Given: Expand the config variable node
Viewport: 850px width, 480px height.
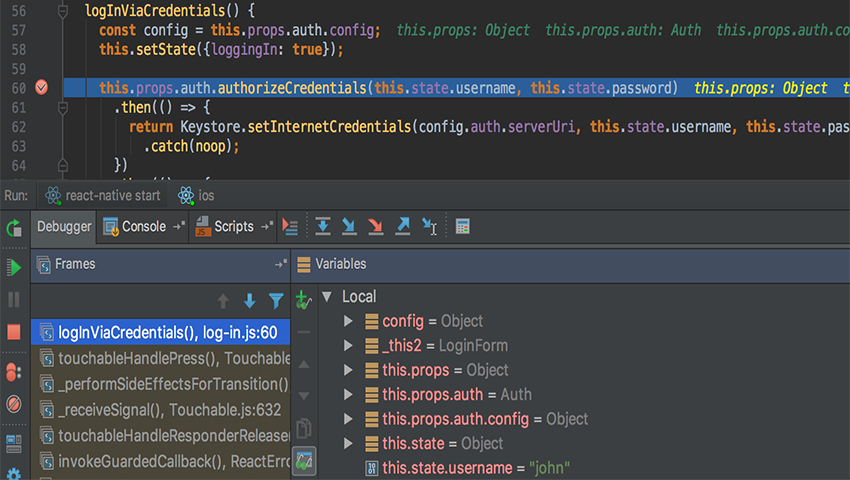Looking at the screenshot, I should pyautogui.click(x=348, y=321).
